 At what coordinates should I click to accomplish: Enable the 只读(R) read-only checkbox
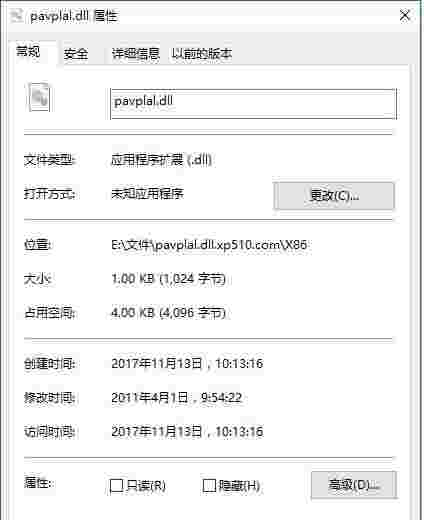(x=117, y=485)
